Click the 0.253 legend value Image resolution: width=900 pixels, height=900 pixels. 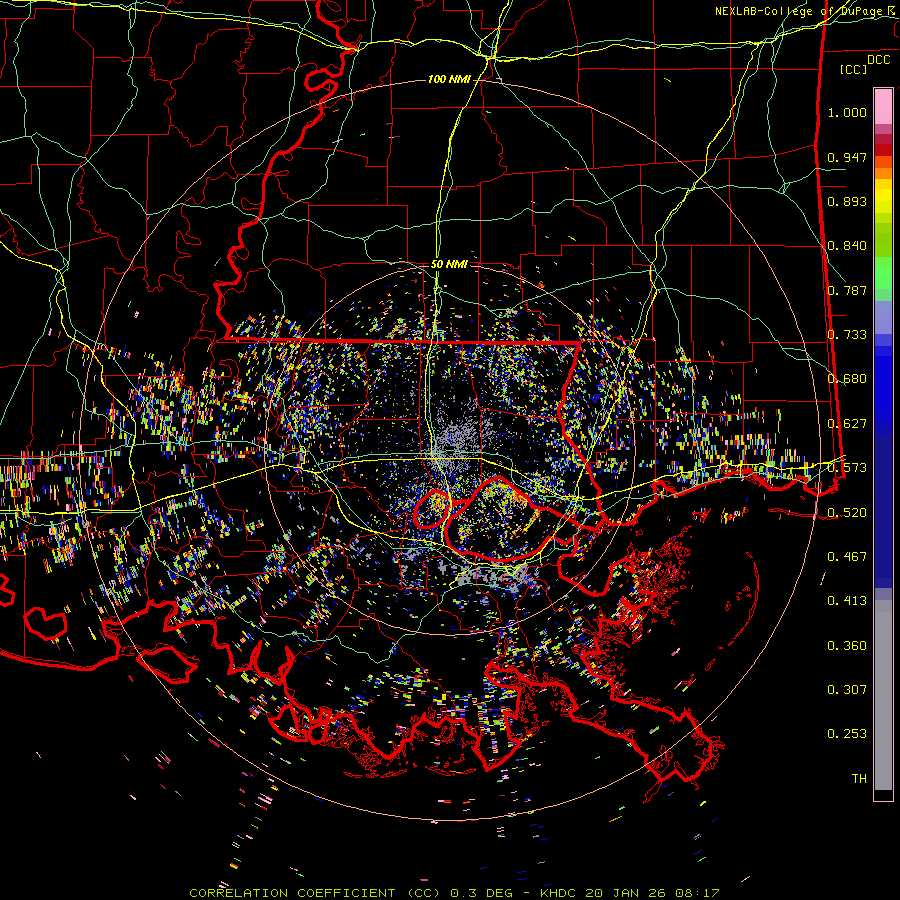[847, 734]
